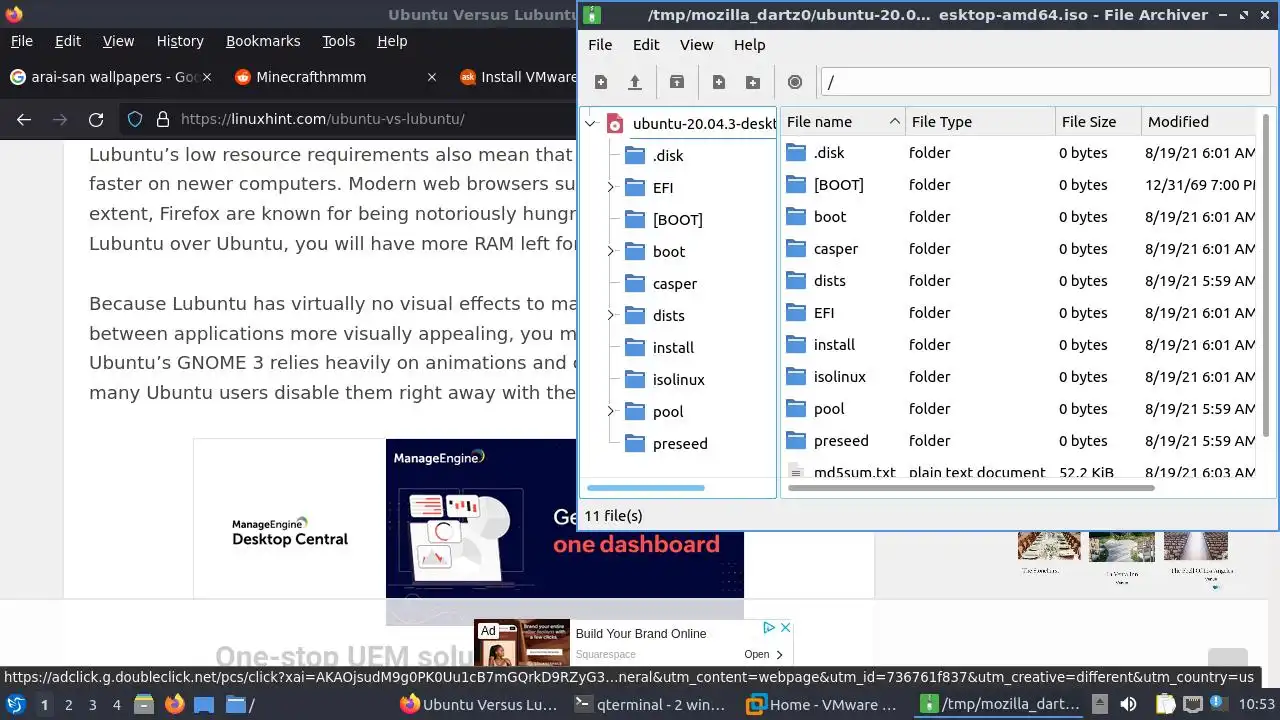Click Open button on Squarespace ad
Screen dimensions: 1280x720
(764, 654)
